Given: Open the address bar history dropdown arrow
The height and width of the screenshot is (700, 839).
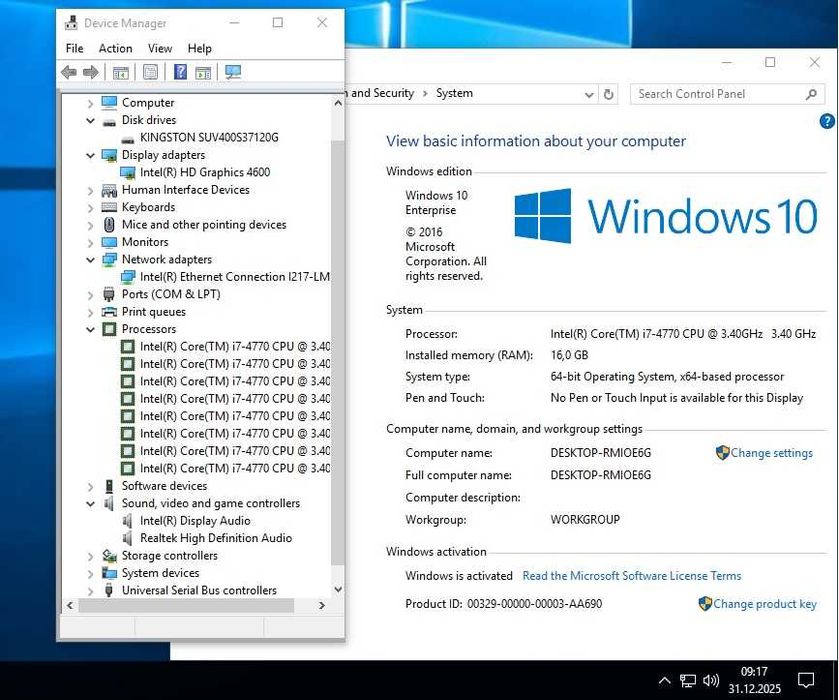Looking at the screenshot, I should coord(589,95).
